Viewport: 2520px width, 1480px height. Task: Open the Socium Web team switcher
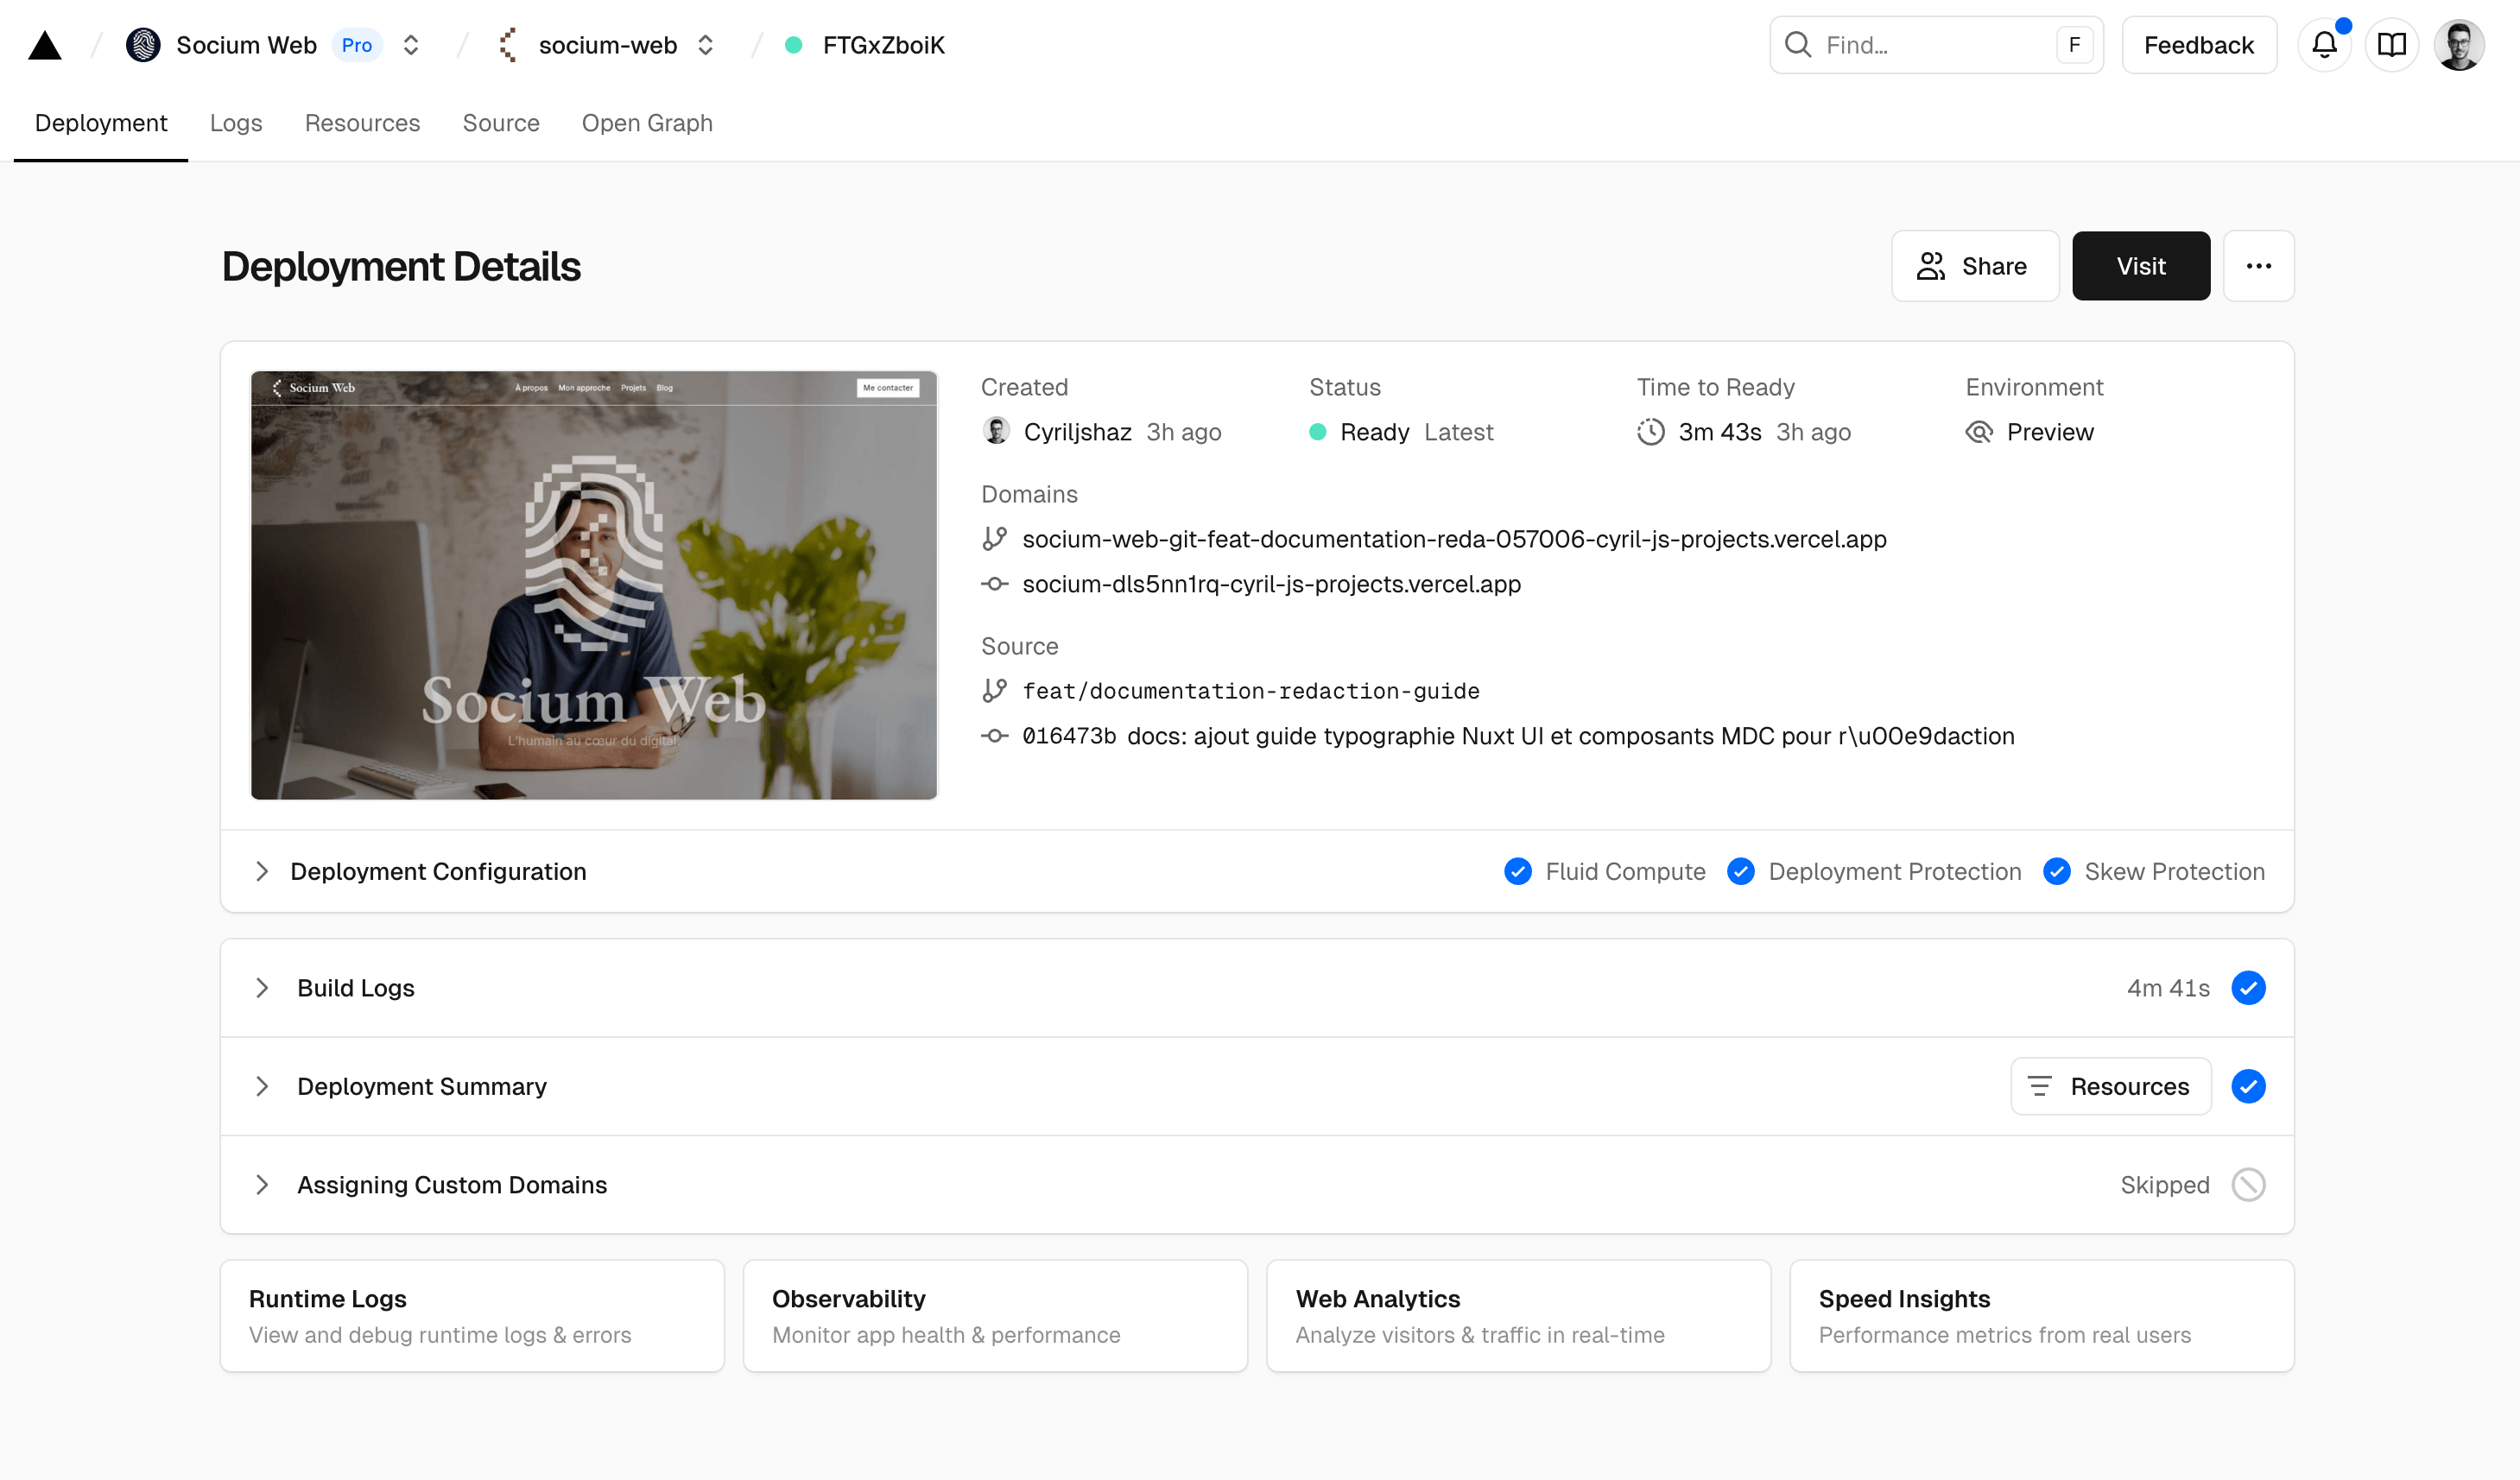(409, 45)
